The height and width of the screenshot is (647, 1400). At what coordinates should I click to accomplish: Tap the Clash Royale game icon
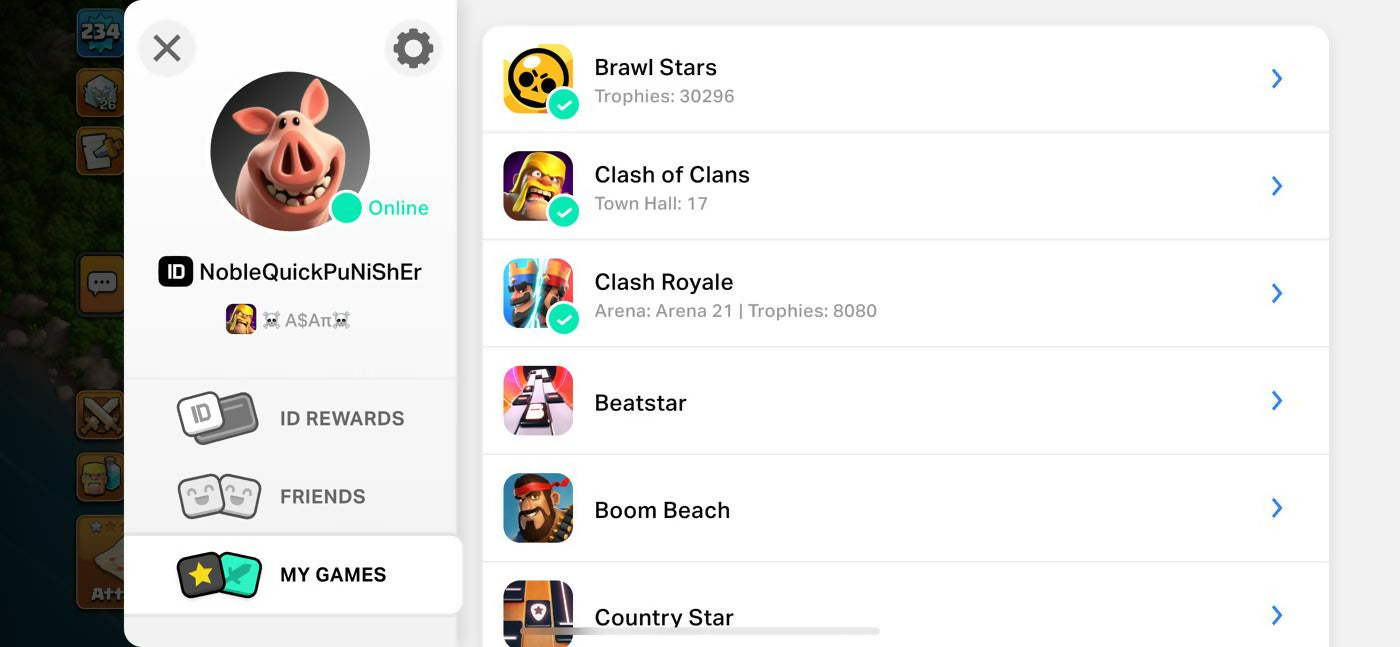tap(538, 292)
